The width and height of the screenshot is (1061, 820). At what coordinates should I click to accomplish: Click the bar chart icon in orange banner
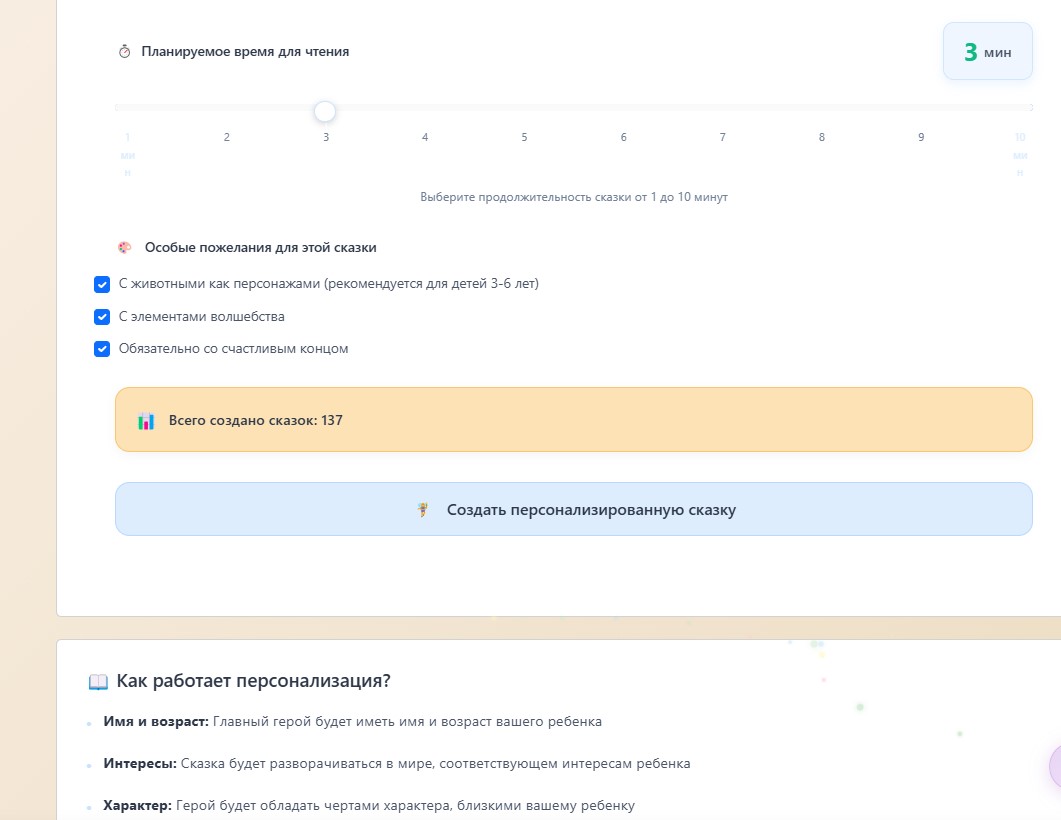click(x=146, y=421)
